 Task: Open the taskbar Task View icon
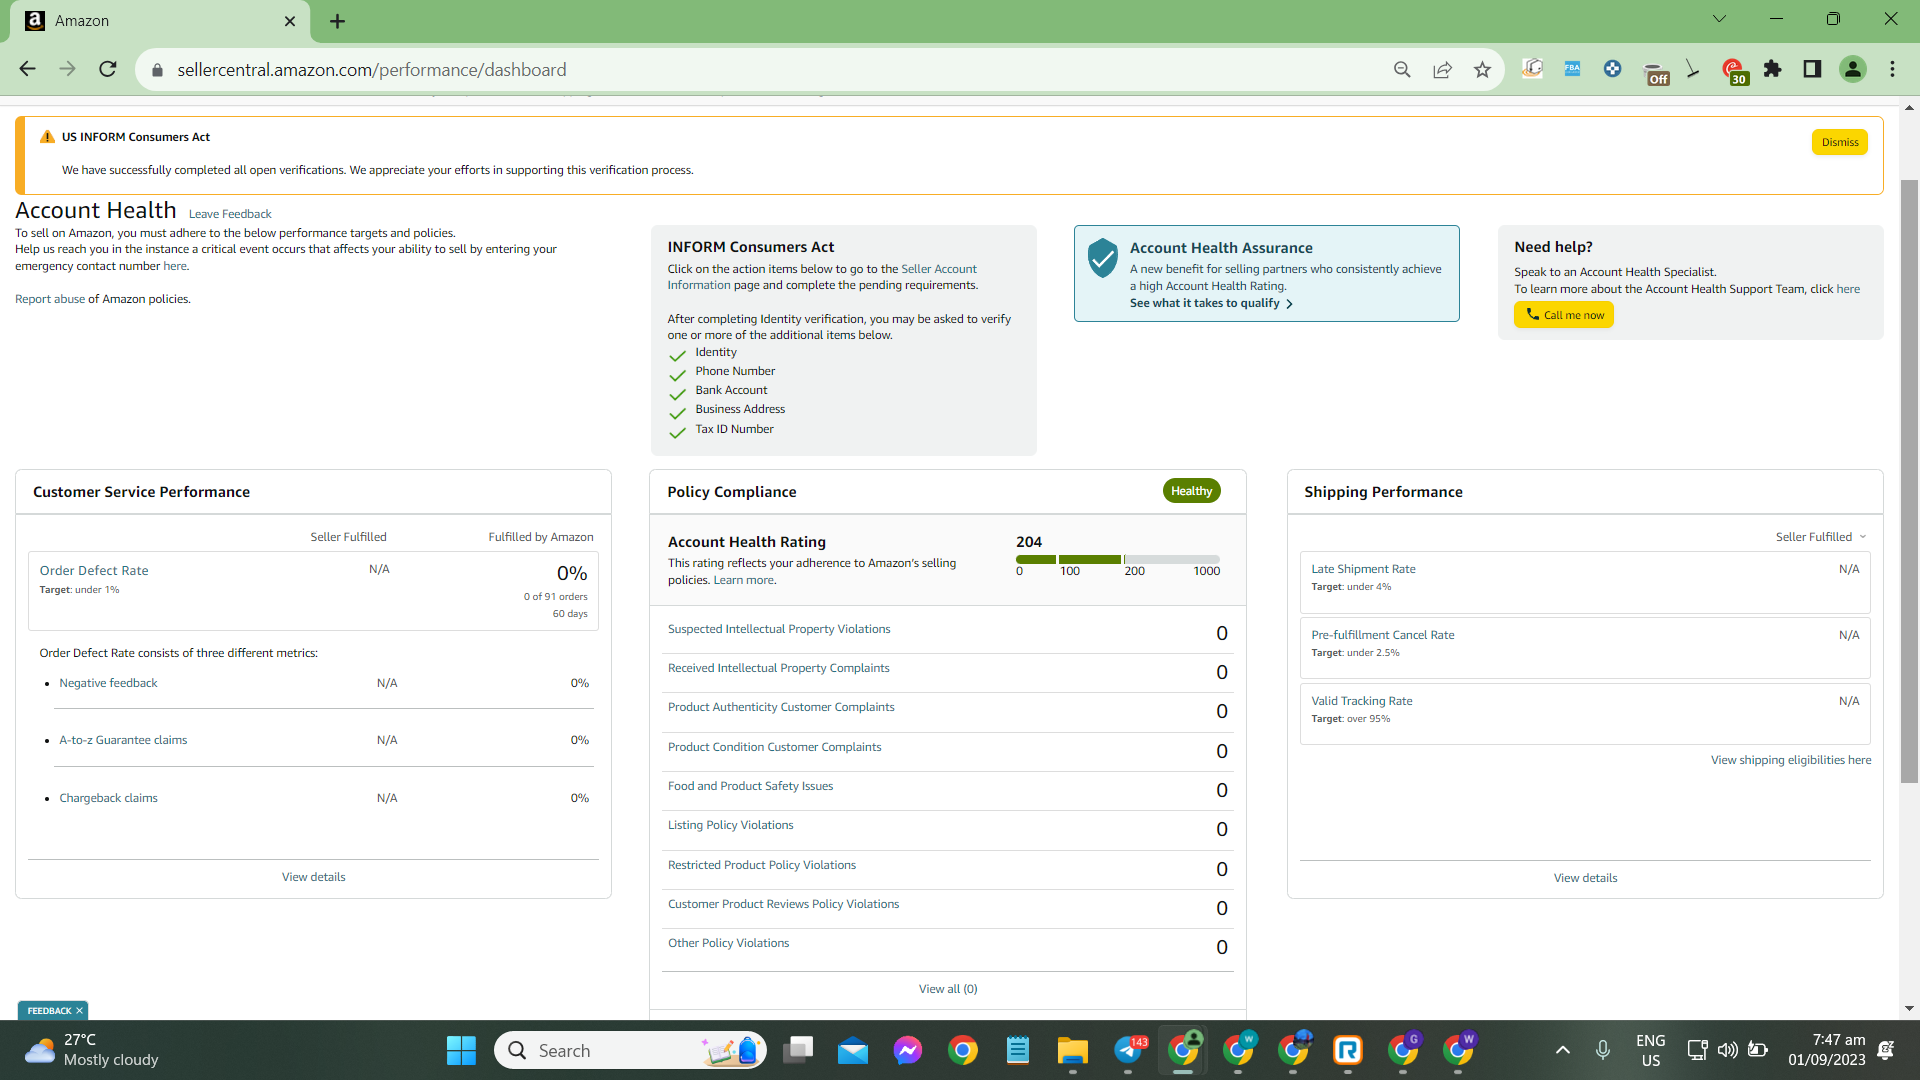(798, 1050)
